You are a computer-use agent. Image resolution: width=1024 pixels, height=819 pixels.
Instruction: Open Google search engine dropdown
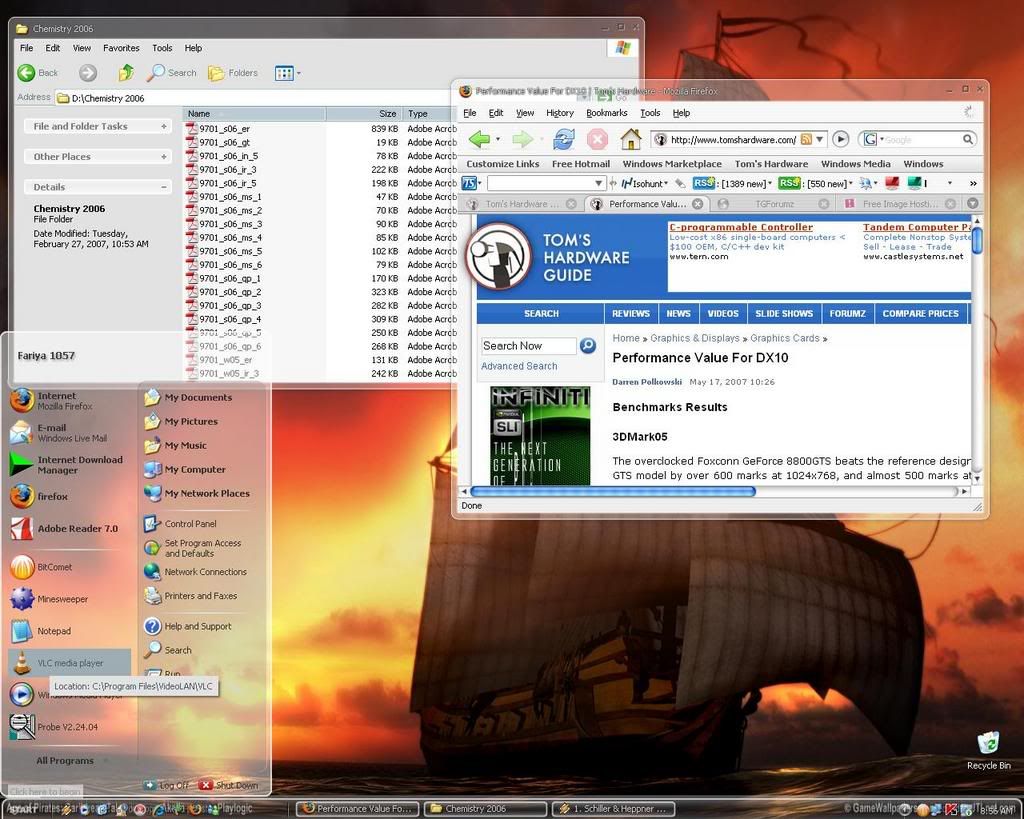872,139
